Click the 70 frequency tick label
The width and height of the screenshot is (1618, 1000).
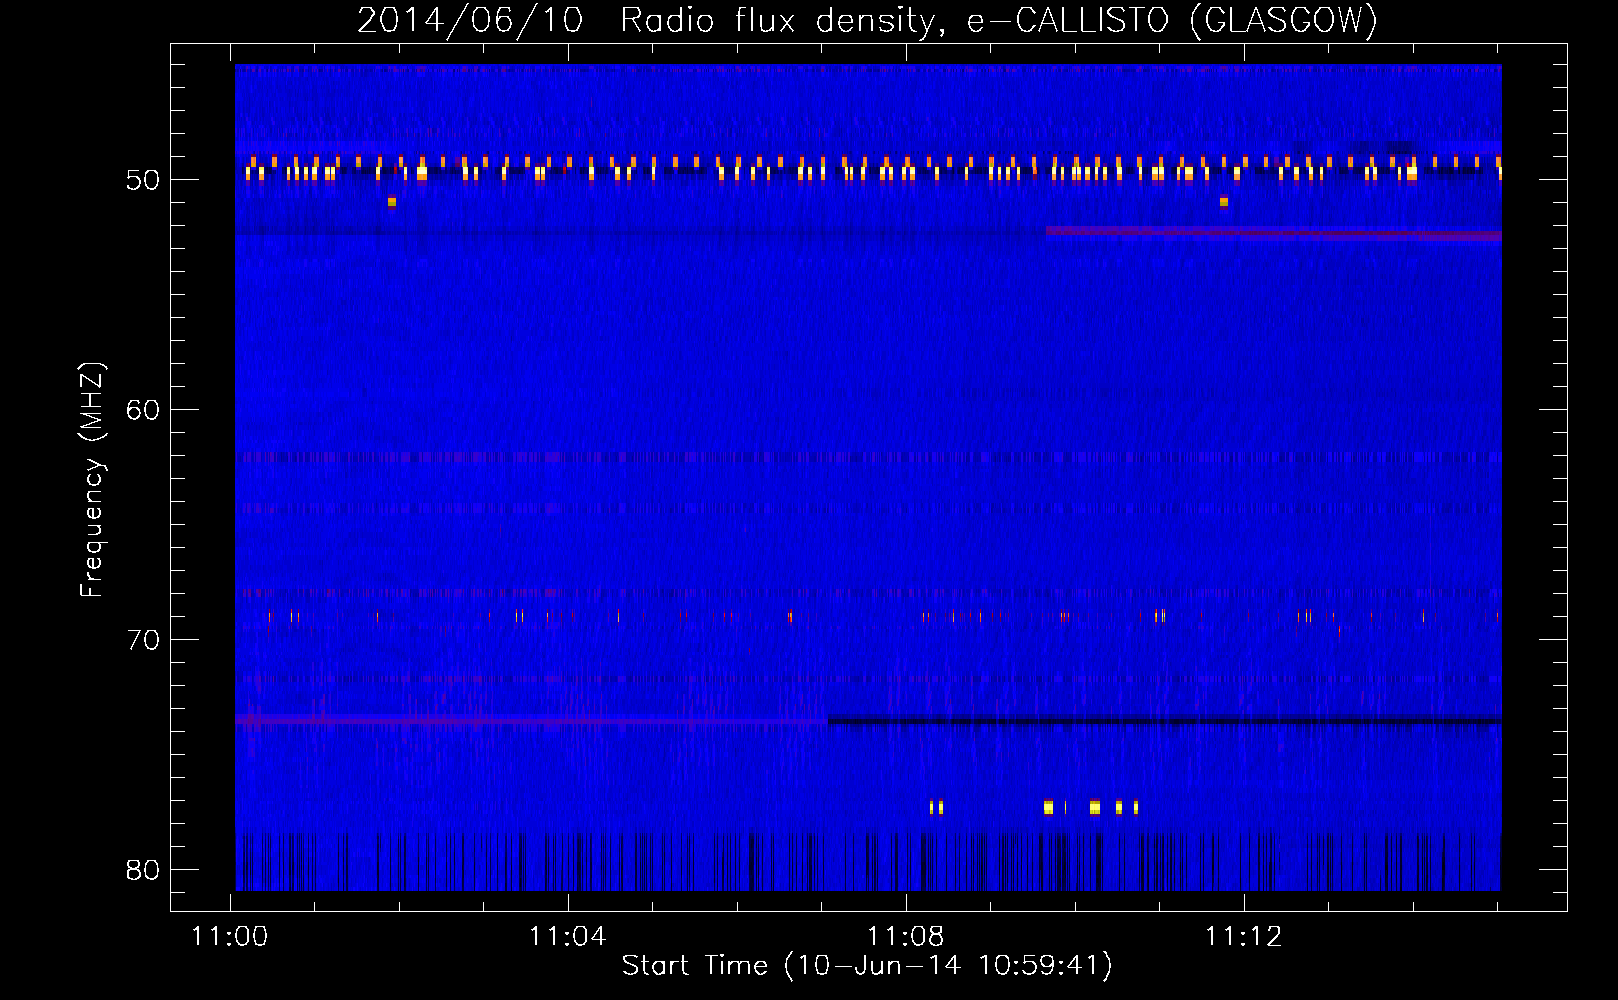[143, 640]
